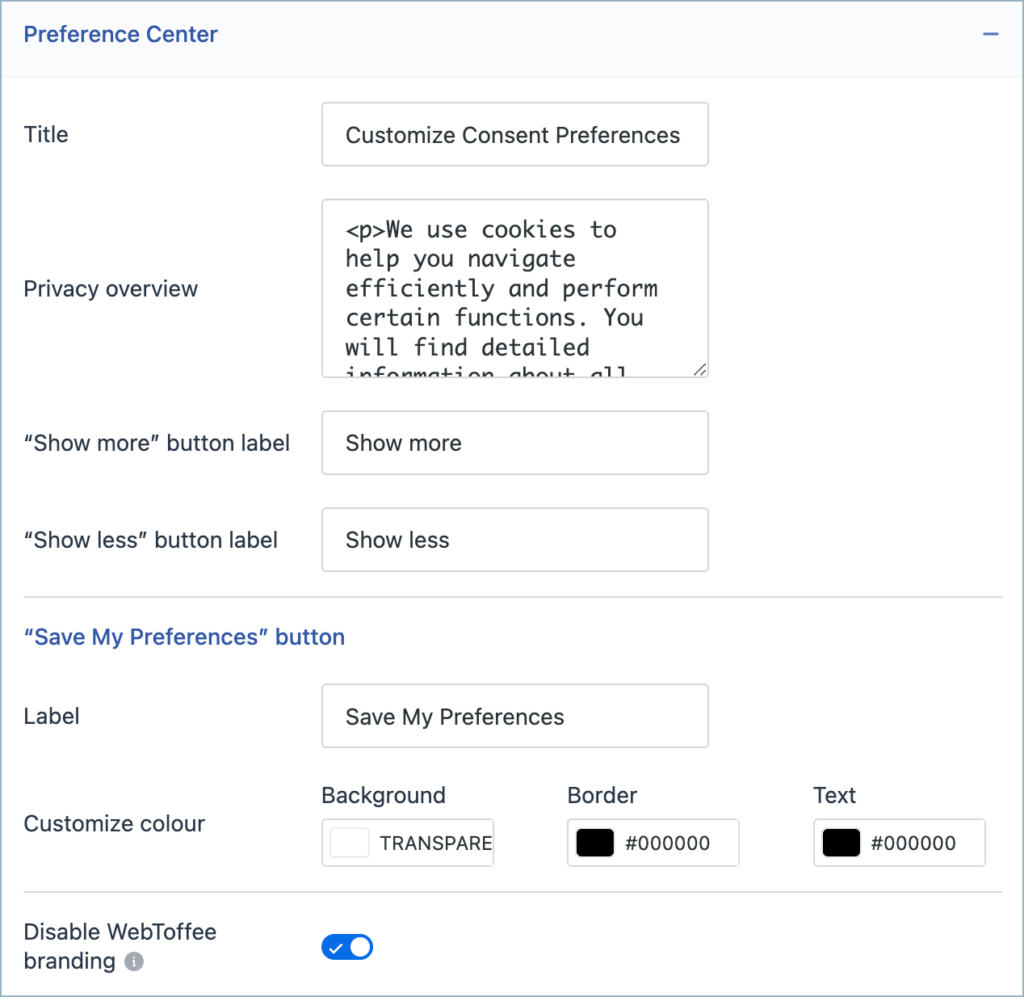Image resolution: width=1024 pixels, height=997 pixels.
Task: Edit the "Show less" button label field
Action: (x=515, y=540)
